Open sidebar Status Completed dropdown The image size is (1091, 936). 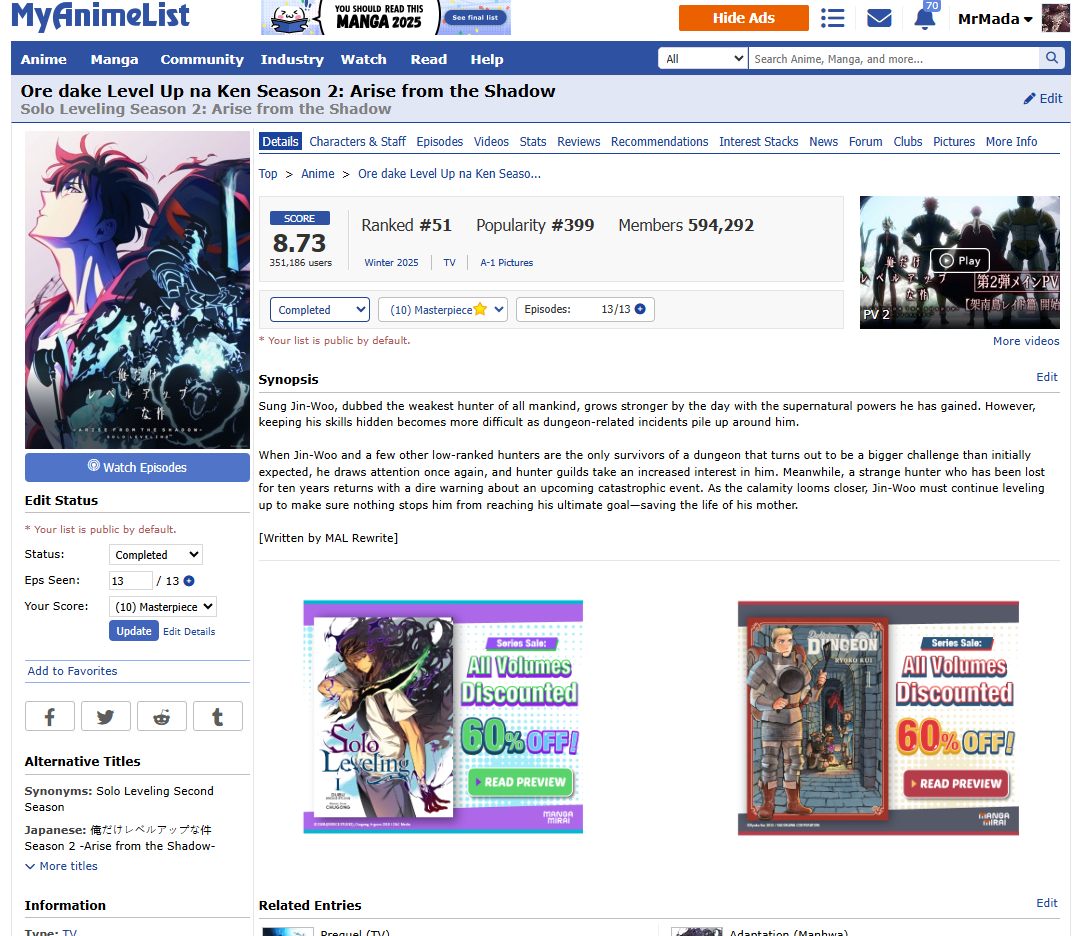coord(156,555)
